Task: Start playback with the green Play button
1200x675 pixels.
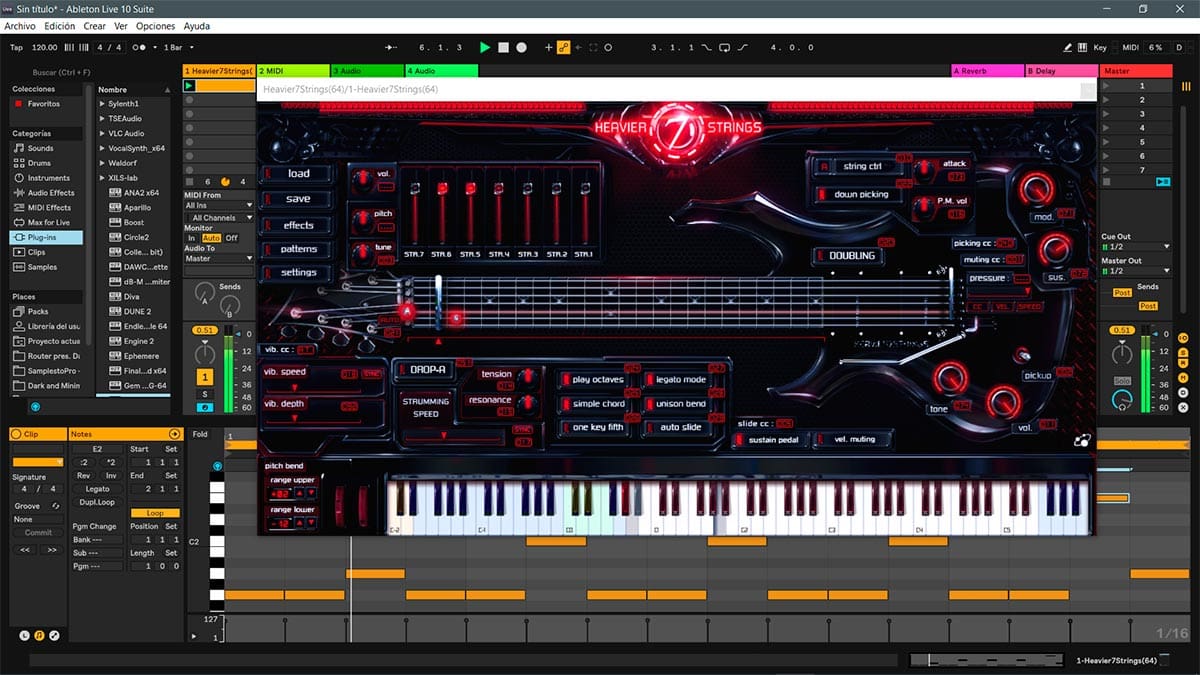Action: (485, 47)
